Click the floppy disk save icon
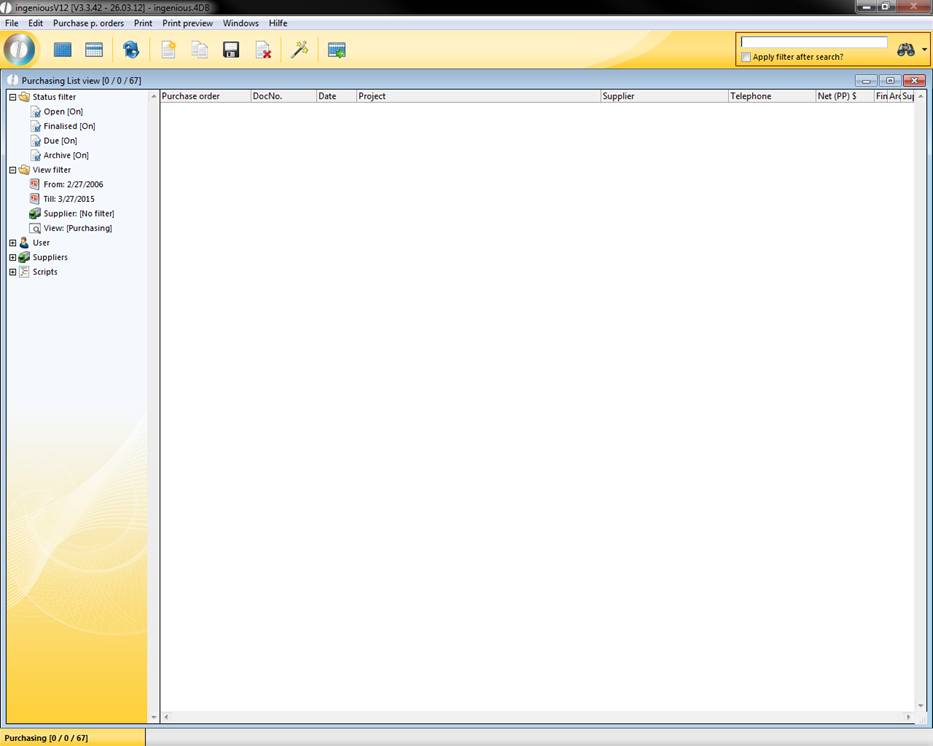This screenshot has width=933, height=746. (231, 50)
